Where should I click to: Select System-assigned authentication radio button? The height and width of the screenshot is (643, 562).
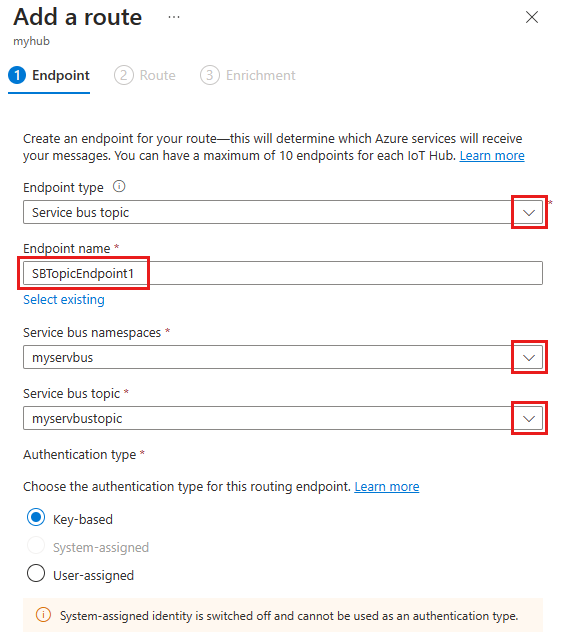[36, 545]
